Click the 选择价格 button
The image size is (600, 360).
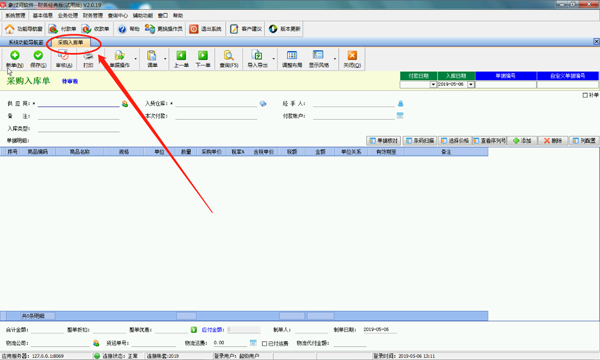455,141
